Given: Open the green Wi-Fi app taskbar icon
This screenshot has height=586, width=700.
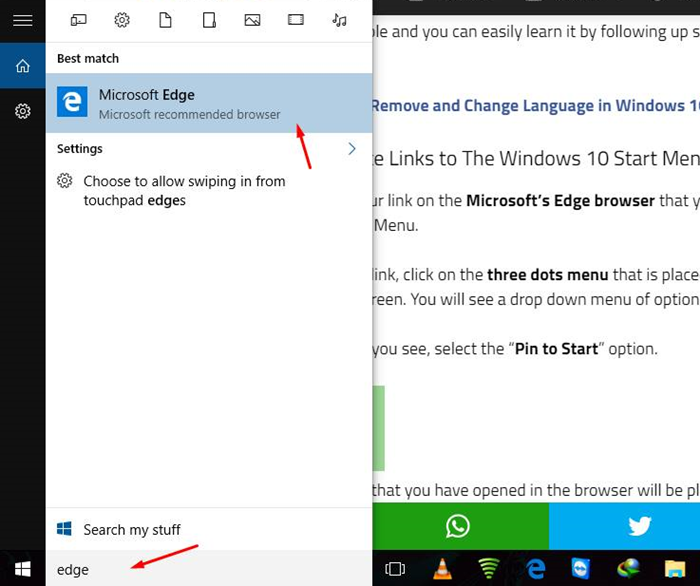Looking at the screenshot, I should pyautogui.click(x=489, y=569).
